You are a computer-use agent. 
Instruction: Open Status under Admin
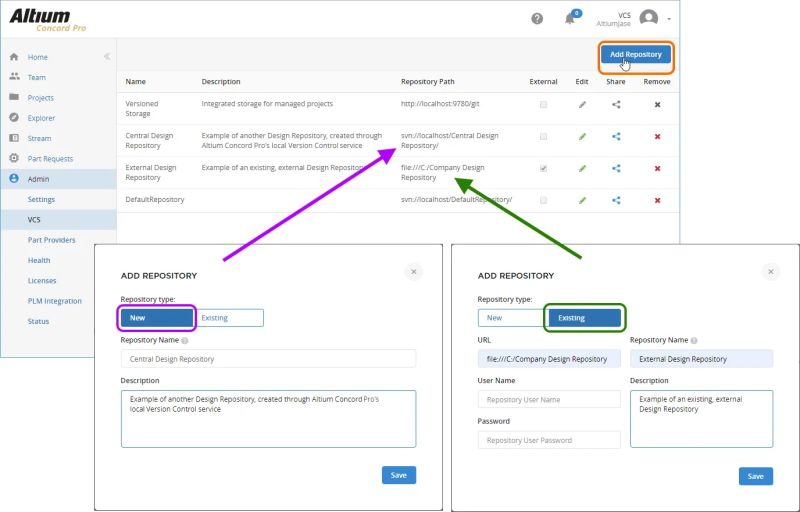[x=38, y=322]
